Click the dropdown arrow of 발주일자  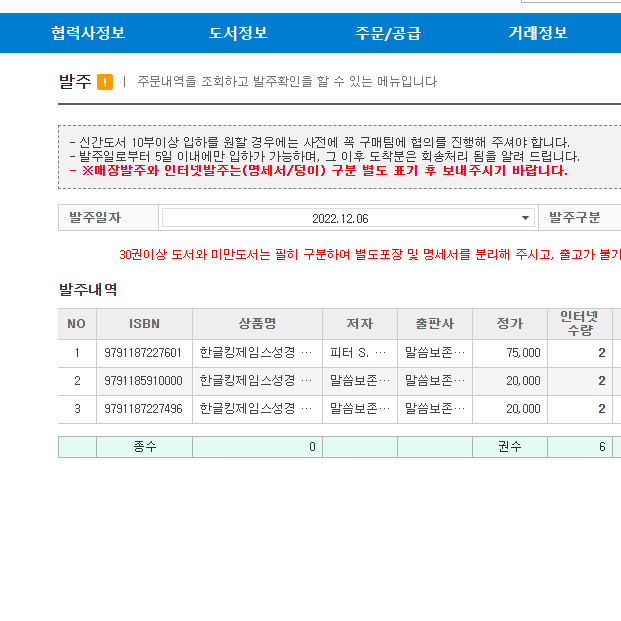click(525, 218)
